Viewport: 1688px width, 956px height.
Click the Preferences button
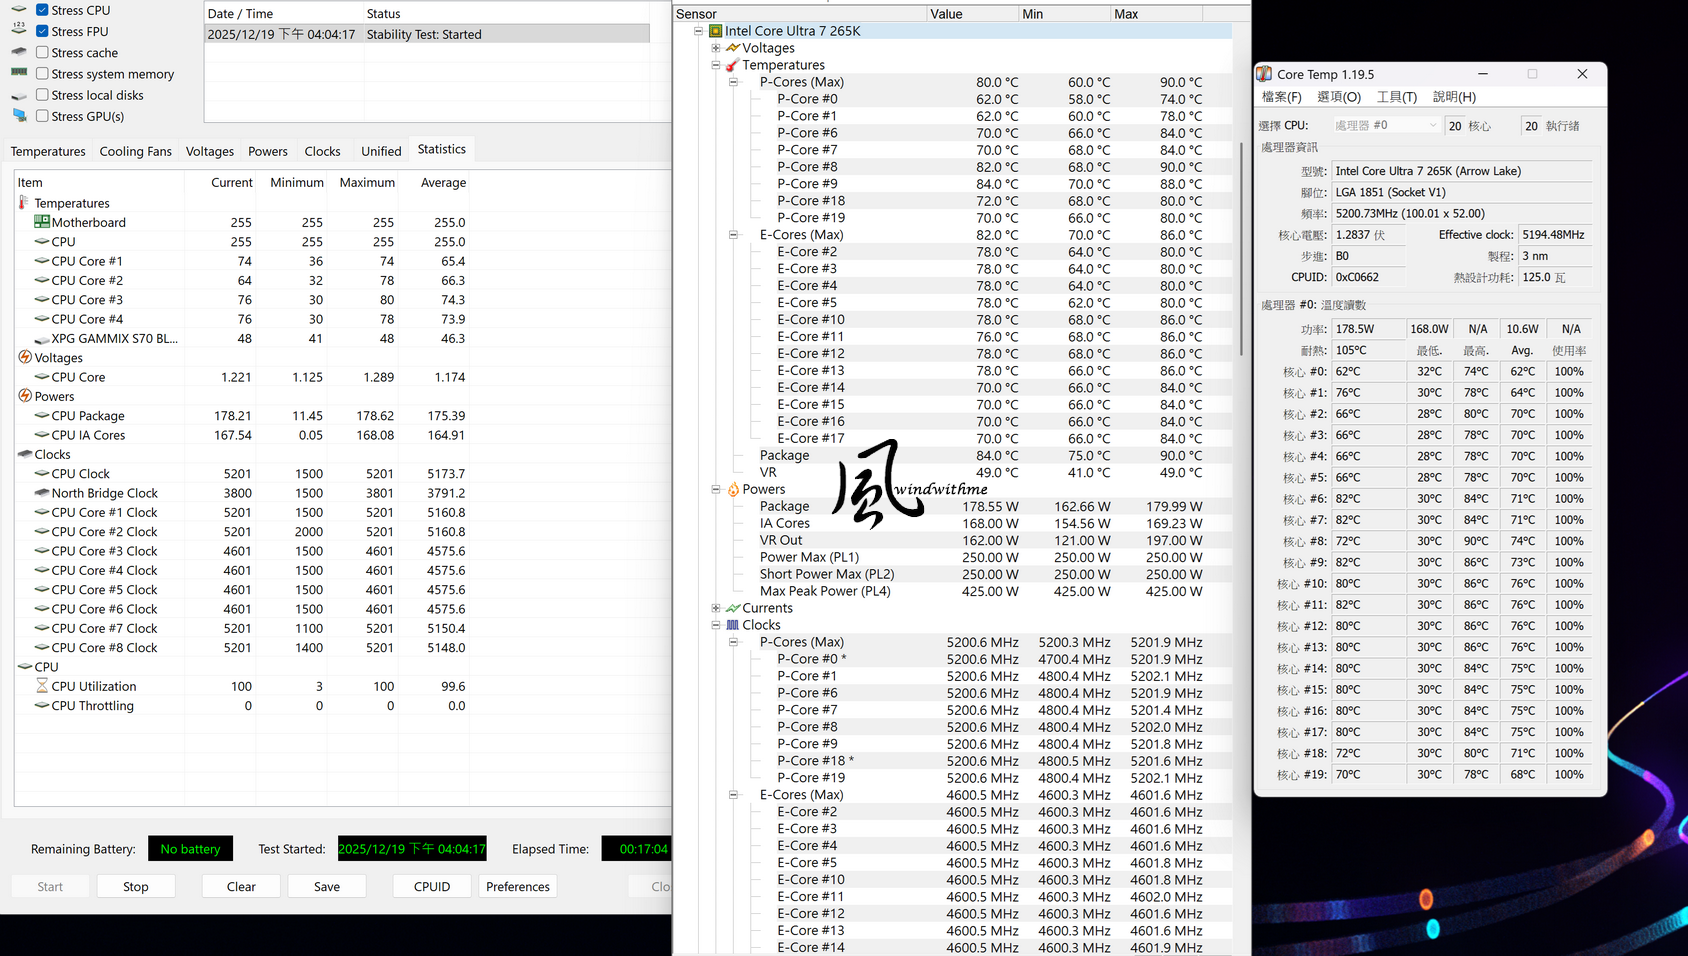pyautogui.click(x=517, y=886)
